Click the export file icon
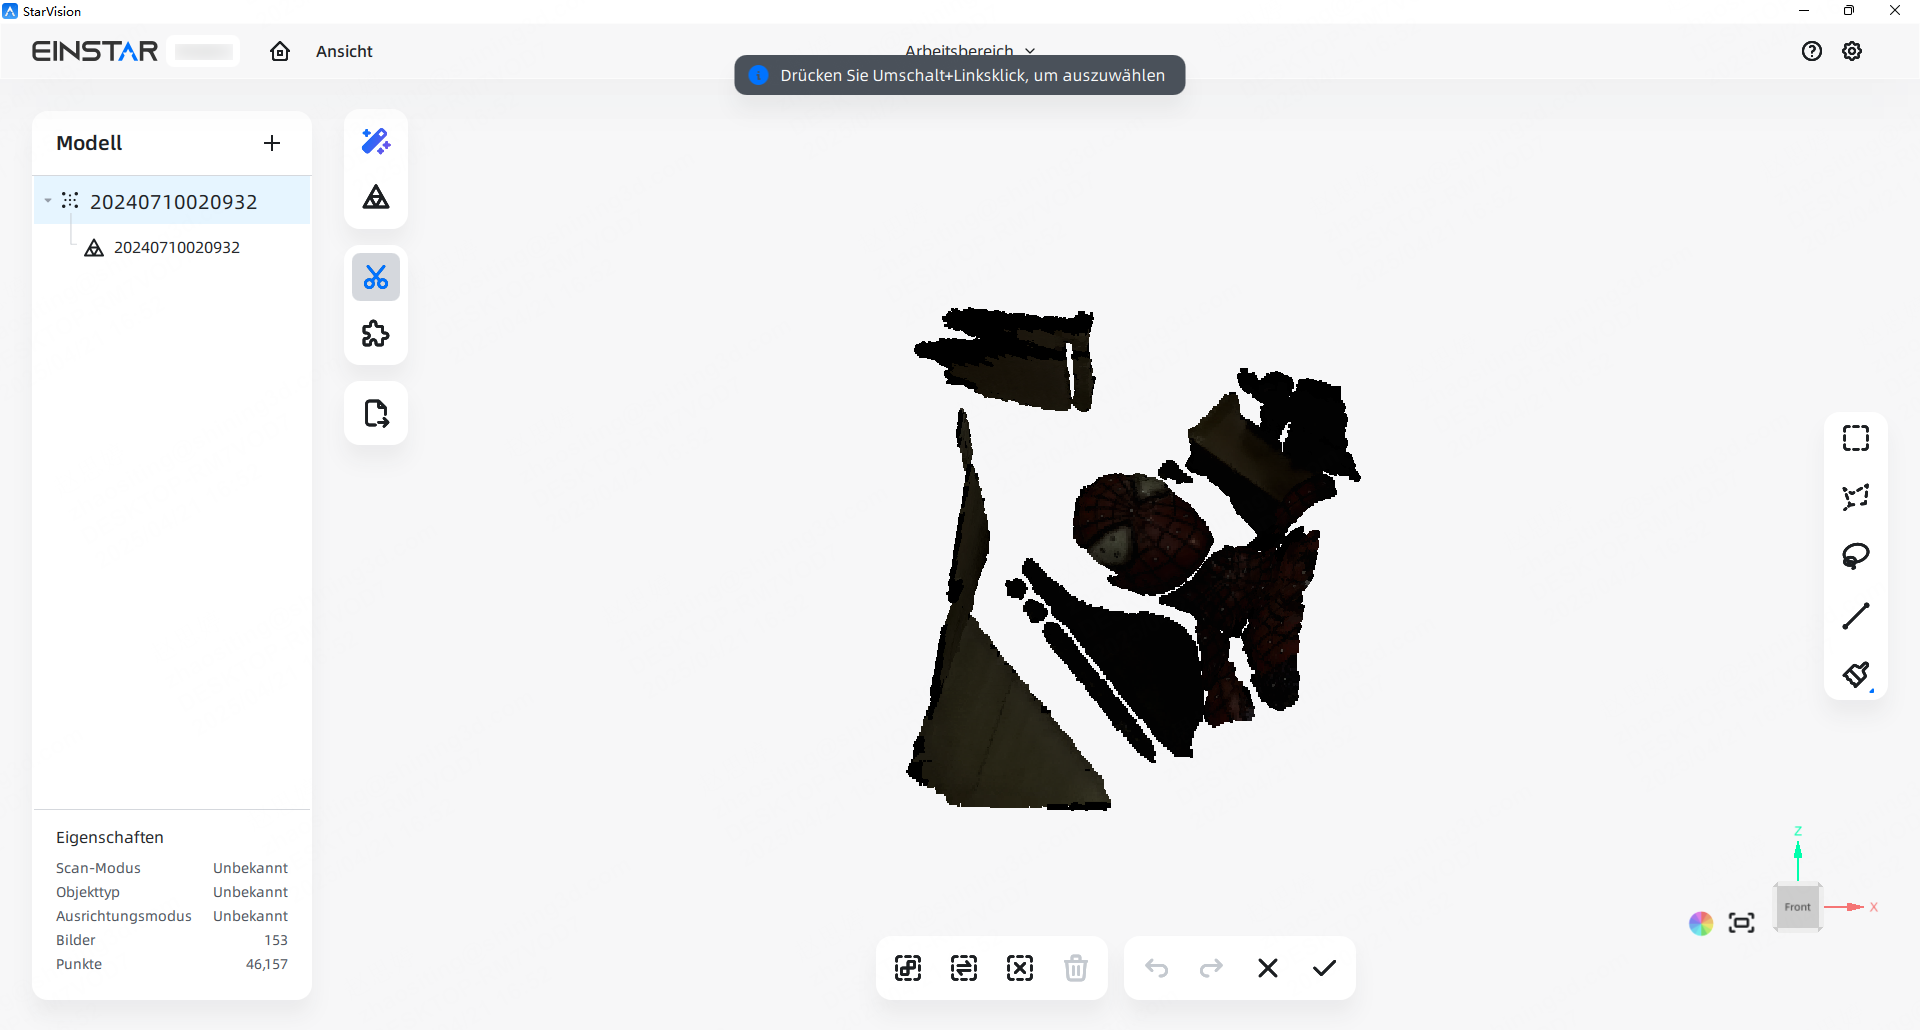1920x1030 pixels. 376,413
